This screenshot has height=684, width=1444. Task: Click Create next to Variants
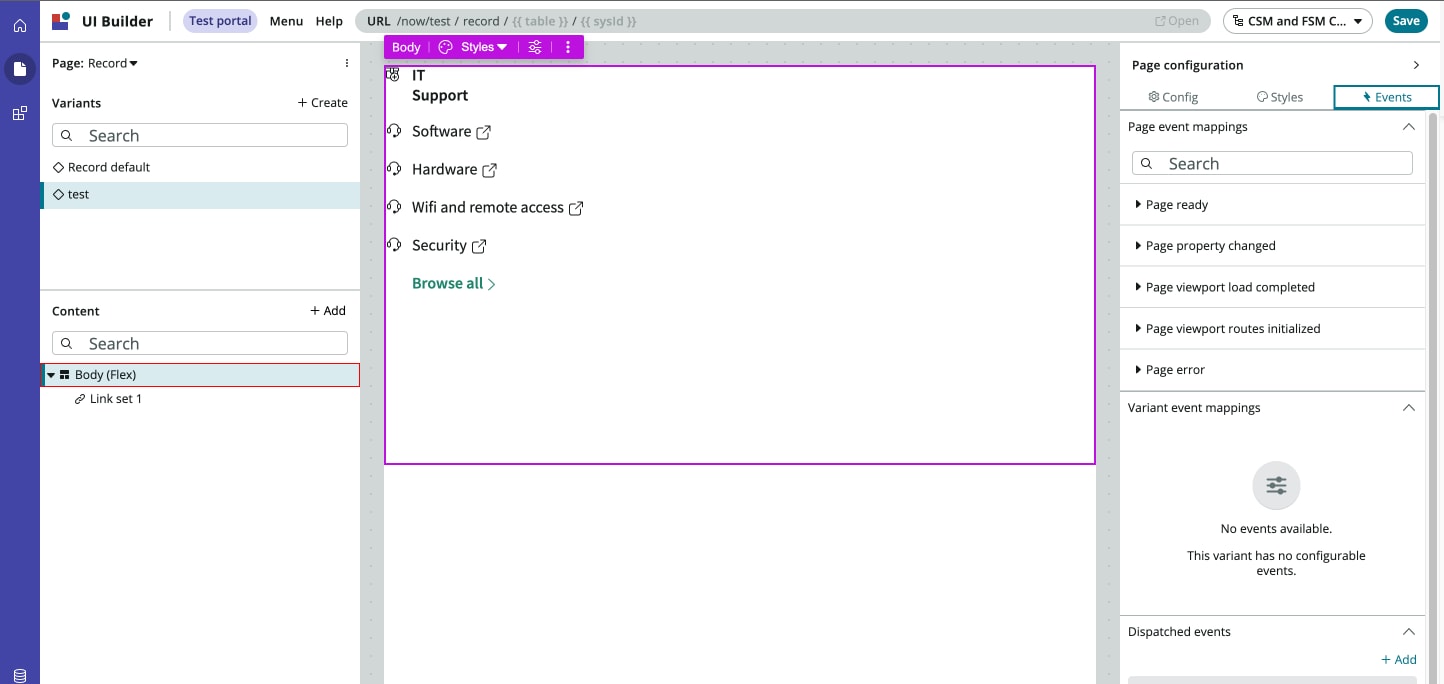(322, 103)
